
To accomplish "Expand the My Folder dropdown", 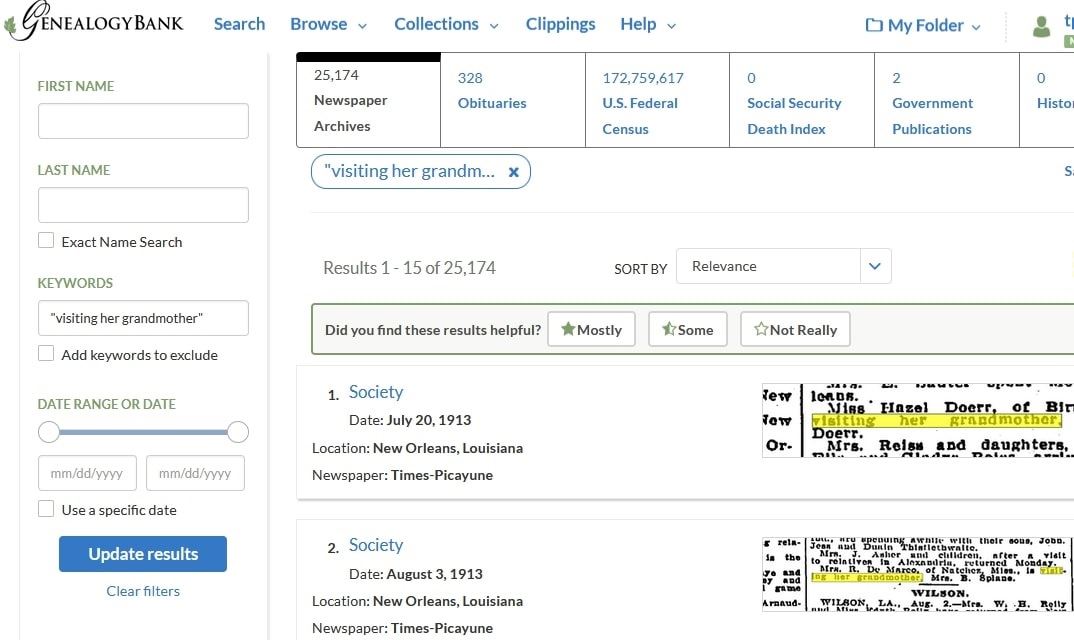I will click(976, 27).
